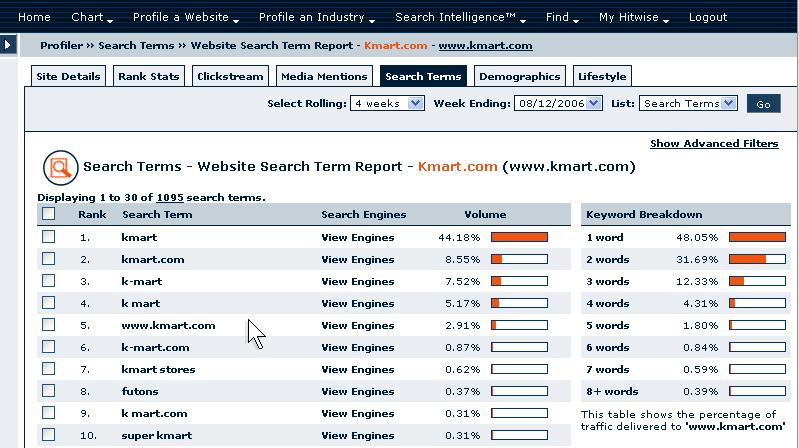Click the 3 words breakdown label
This screenshot has height=448, width=799.
tap(607, 281)
